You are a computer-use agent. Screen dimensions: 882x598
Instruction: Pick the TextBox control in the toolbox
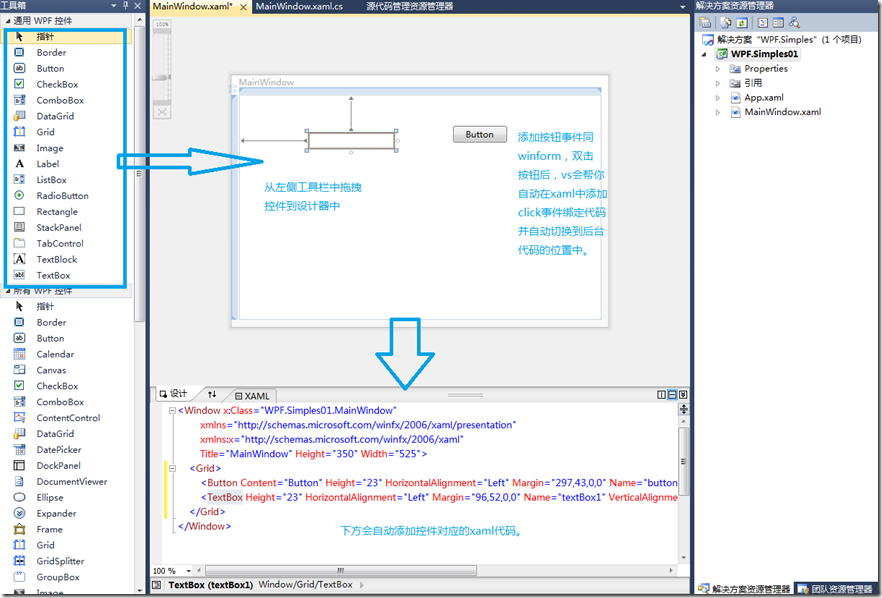(x=68, y=275)
